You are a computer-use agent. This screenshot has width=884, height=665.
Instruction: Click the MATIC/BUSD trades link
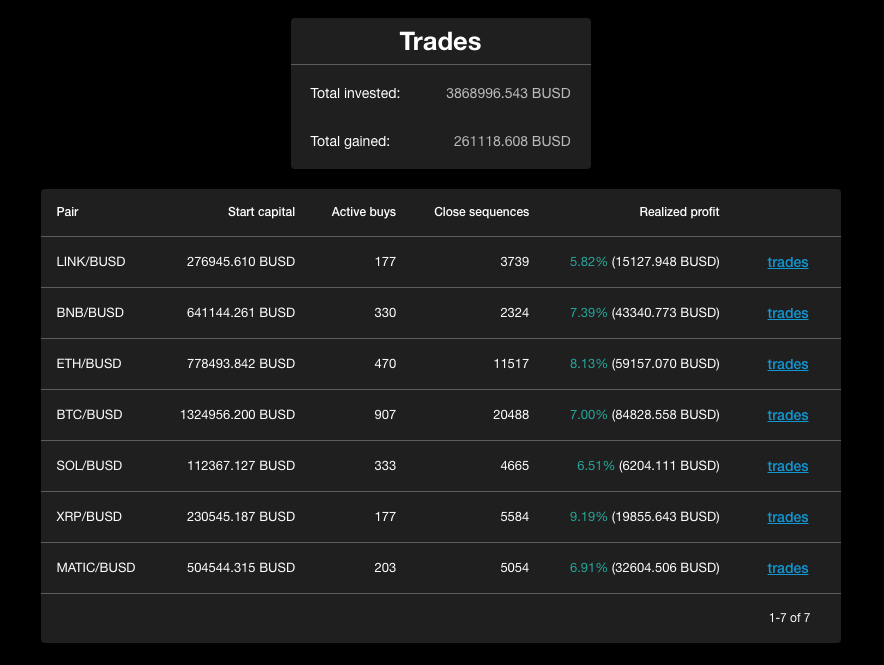[787, 569]
